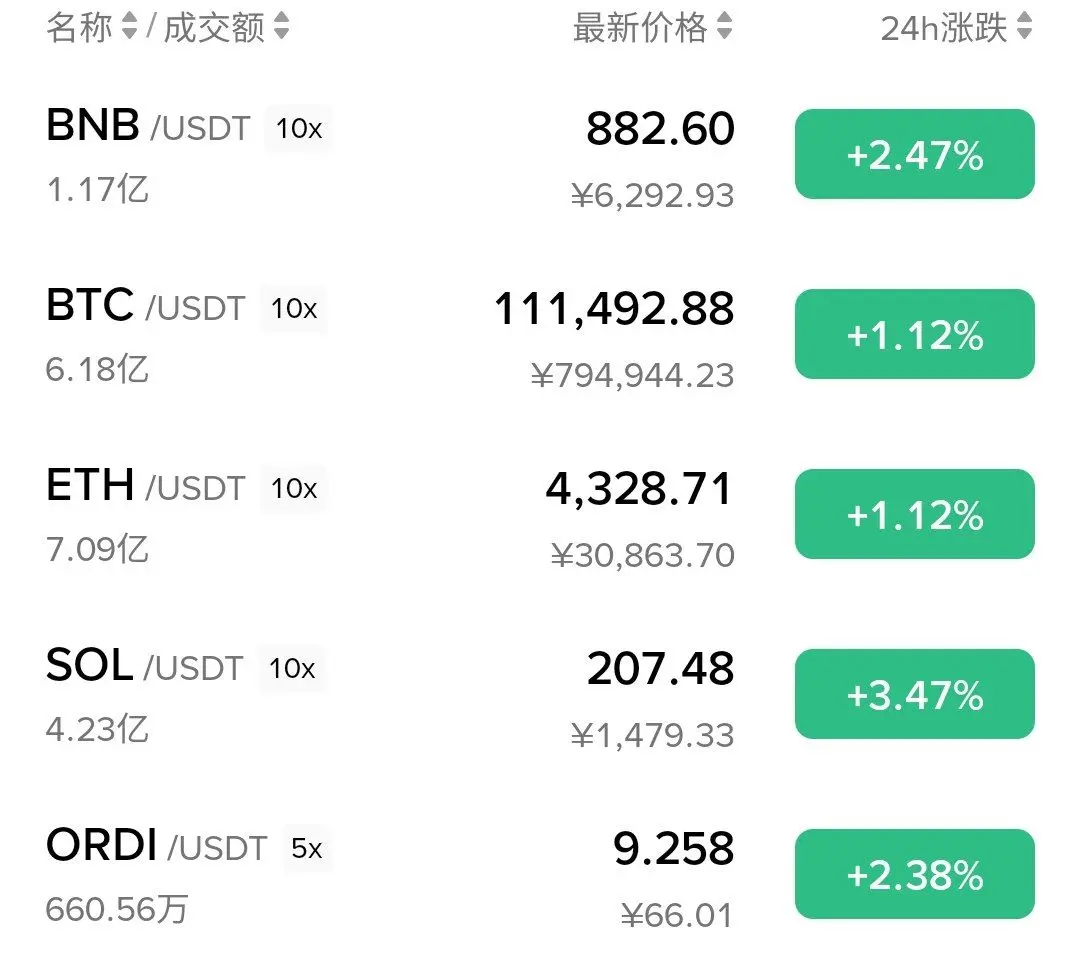Tap the ORDI 5x leverage badge
The width and height of the screenshot is (1080, 977).
click(307, 848)
